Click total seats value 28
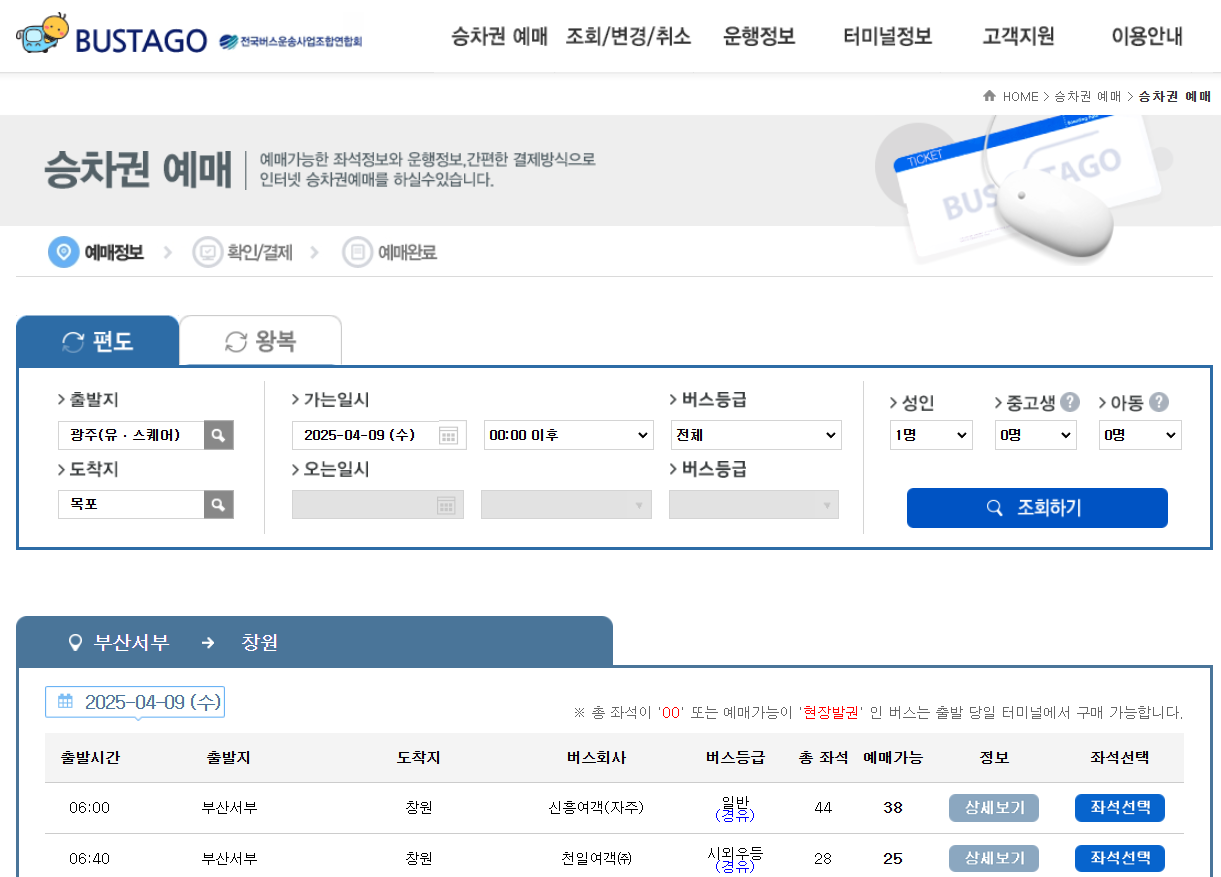Image resolution: width=1221 pixels, height=877 pixels. pyautogui.click(x=823, y=858)
